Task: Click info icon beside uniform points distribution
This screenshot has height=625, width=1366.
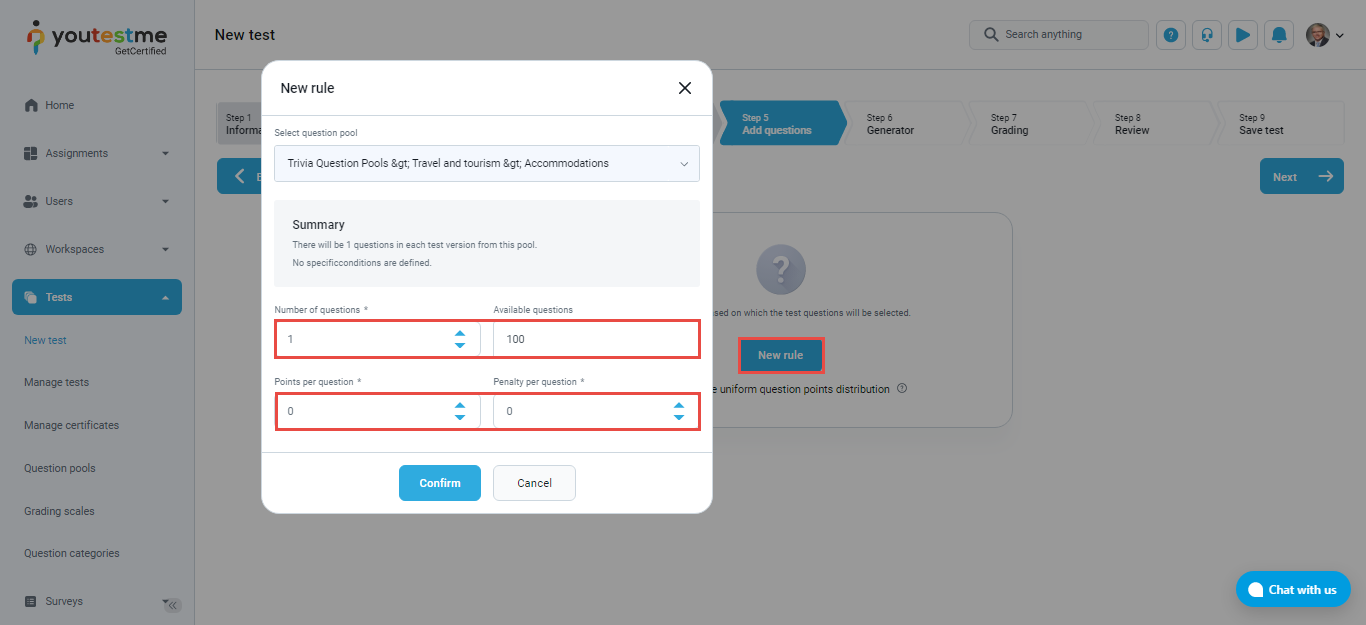Action: pos(902,388)
